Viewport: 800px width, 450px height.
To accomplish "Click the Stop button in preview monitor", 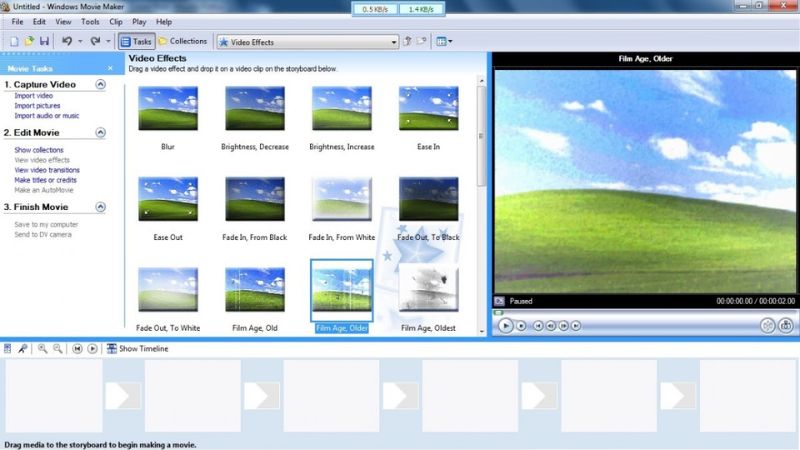I will (521, 326).
